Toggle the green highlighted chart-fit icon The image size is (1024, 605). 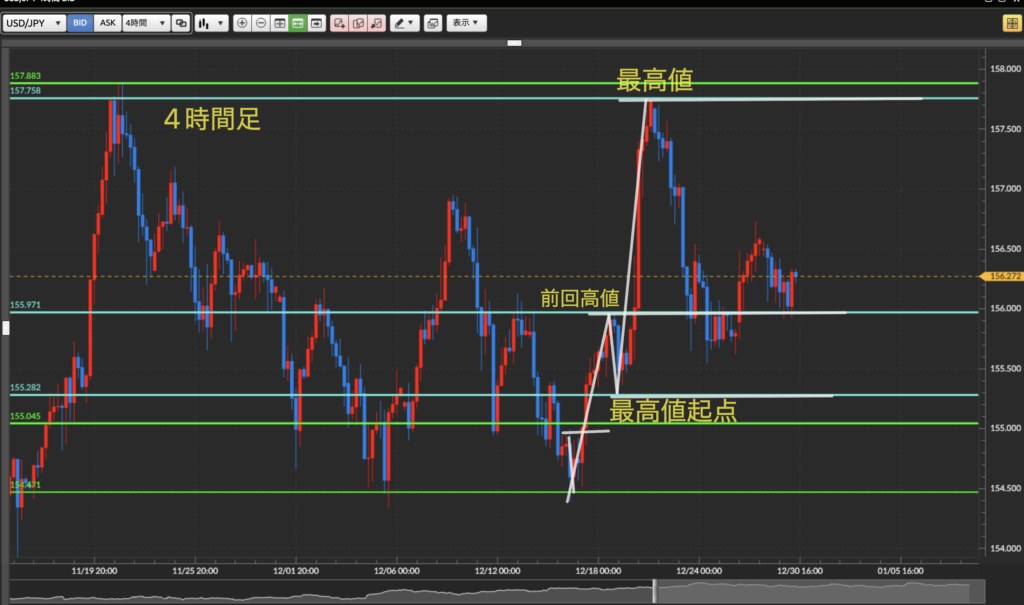[x=297, y=23]
